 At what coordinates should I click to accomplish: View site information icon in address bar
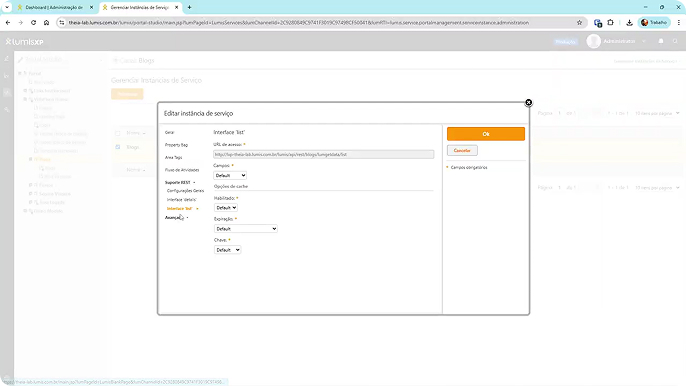(62, 22)
